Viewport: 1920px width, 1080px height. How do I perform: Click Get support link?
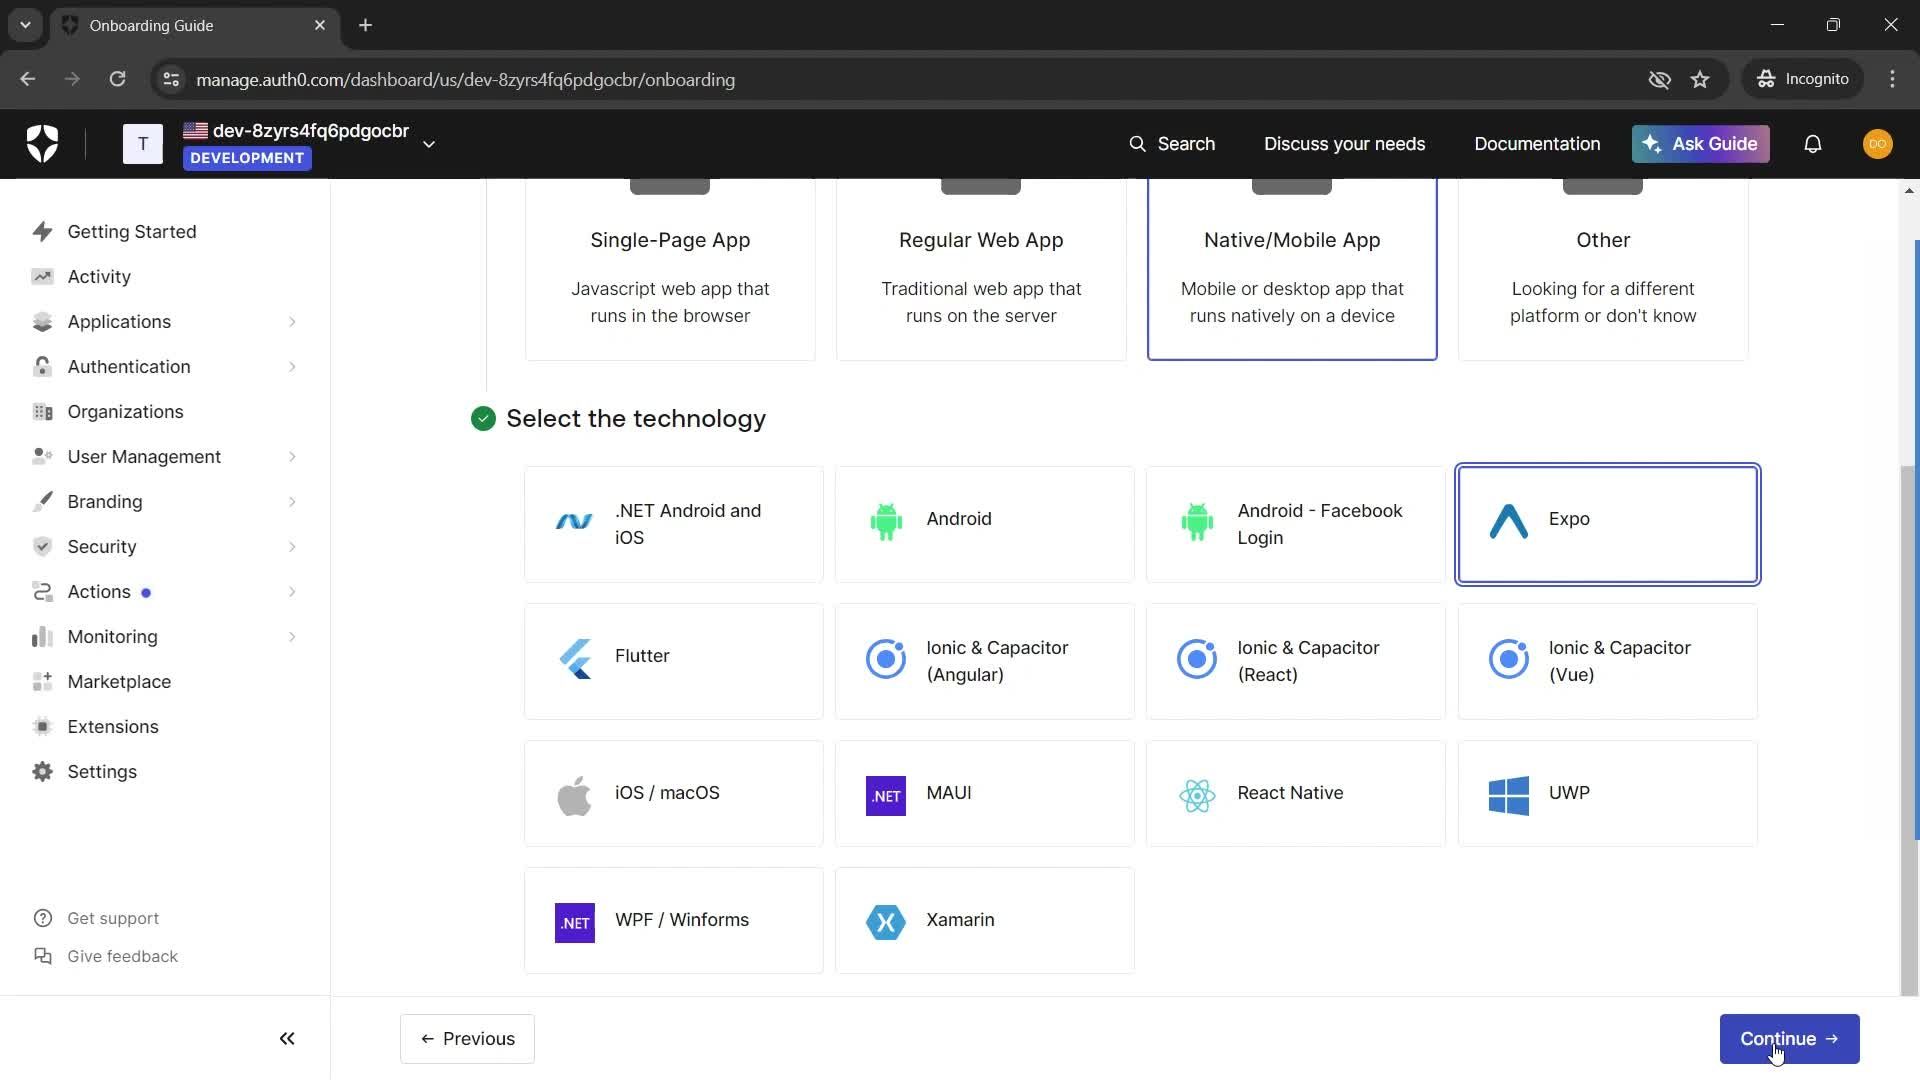click(x=112, y=918)
